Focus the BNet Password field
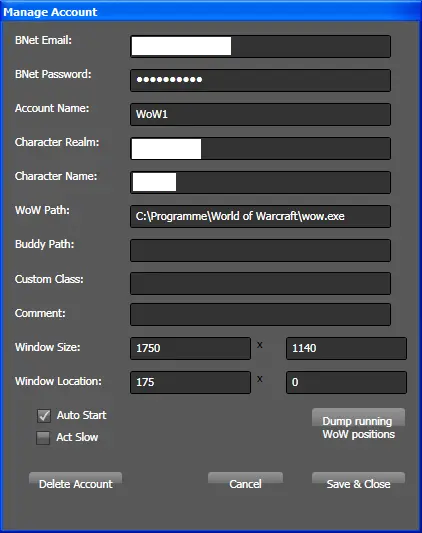 pos(260,80)
